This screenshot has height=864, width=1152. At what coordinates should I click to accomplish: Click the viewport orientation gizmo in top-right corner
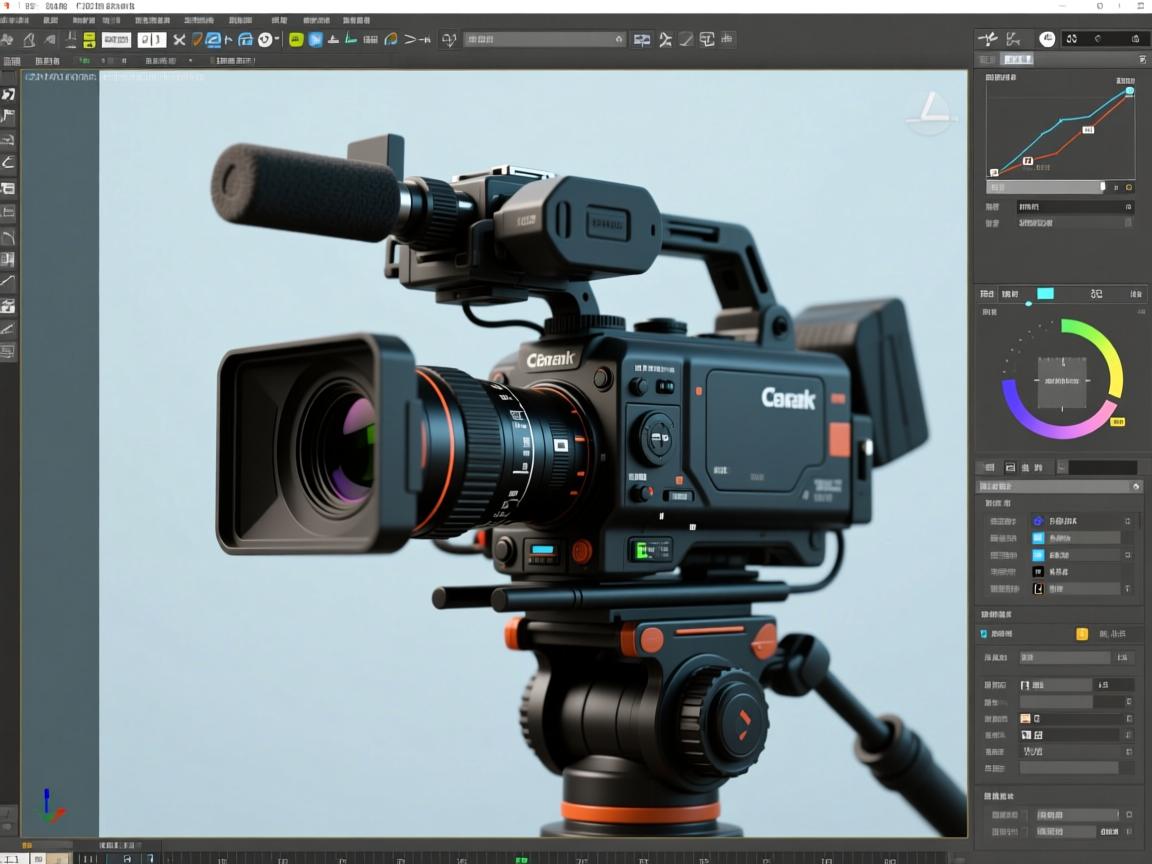931,113
